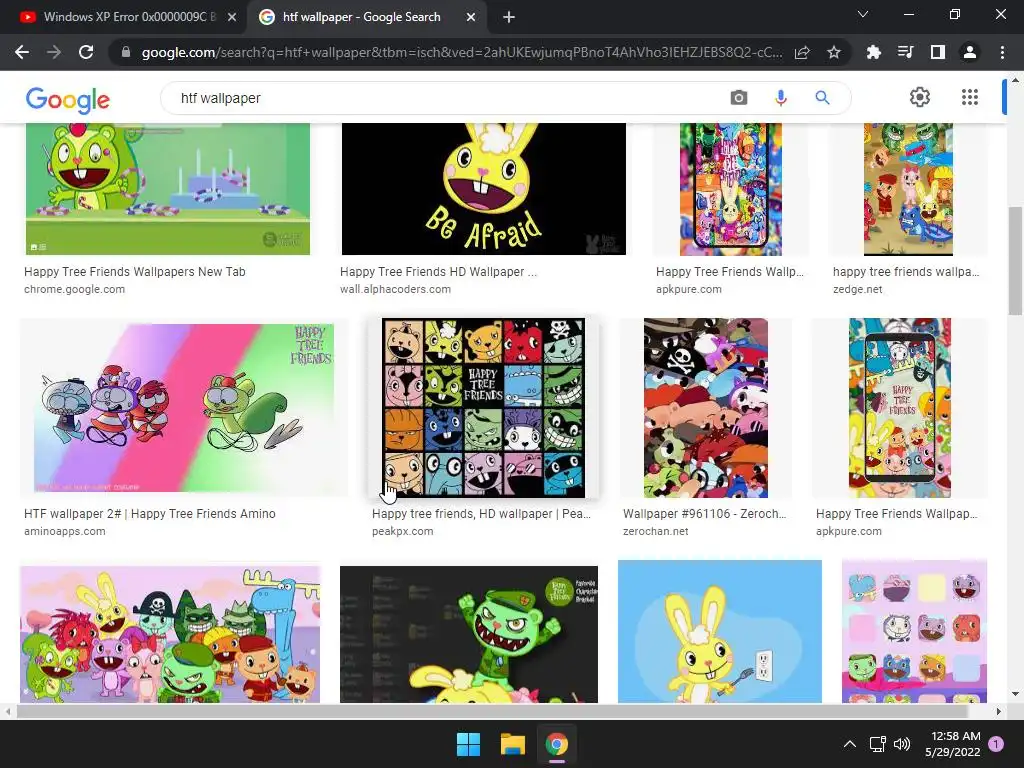The image size is (1024, 768).
Task: Open a new browser tab
Action: pos(509,17)
